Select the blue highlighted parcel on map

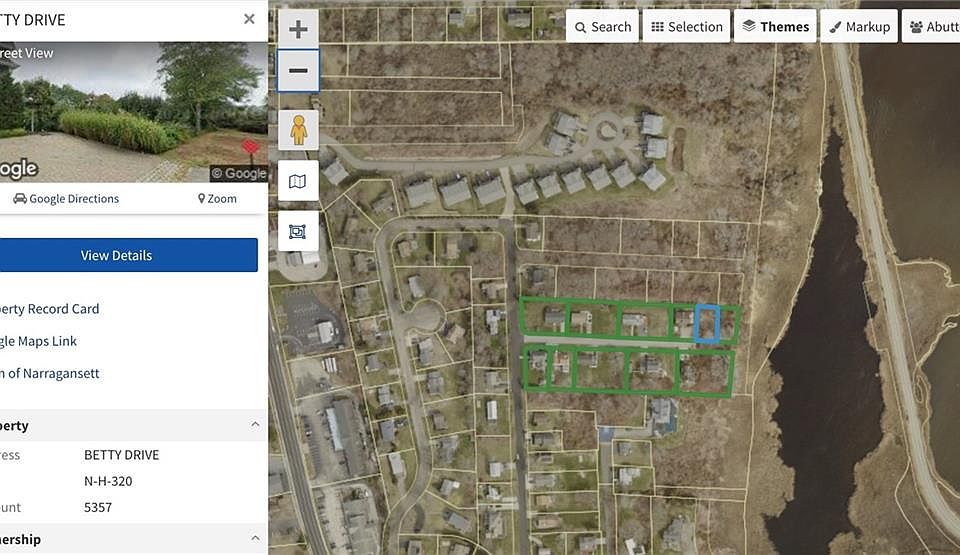click(x=707, y=323)
